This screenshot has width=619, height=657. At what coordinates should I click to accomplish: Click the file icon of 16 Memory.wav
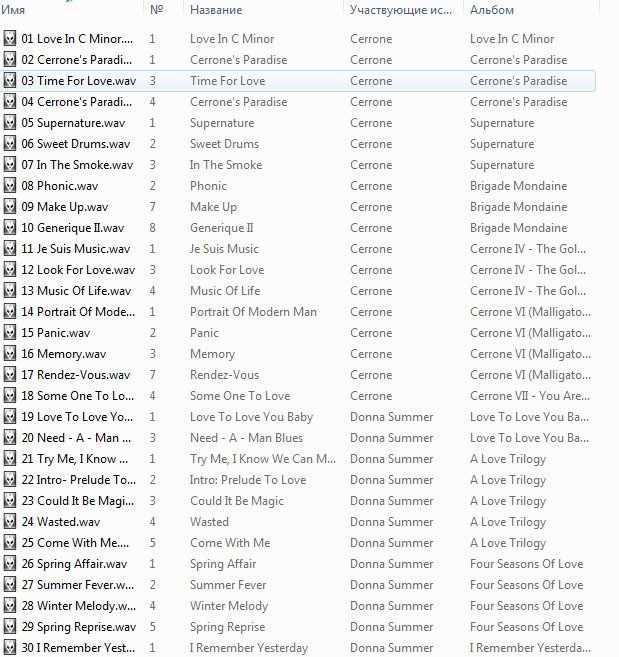pos(10,354)
